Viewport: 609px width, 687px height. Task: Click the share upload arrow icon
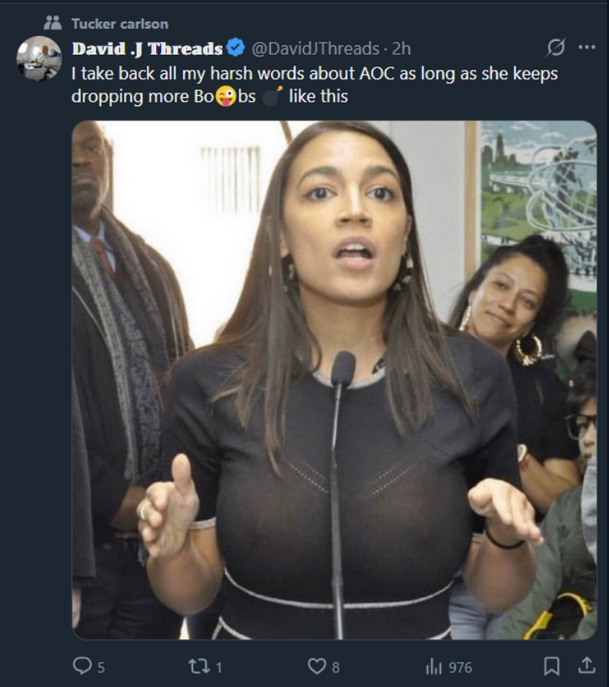pos(586,666)
